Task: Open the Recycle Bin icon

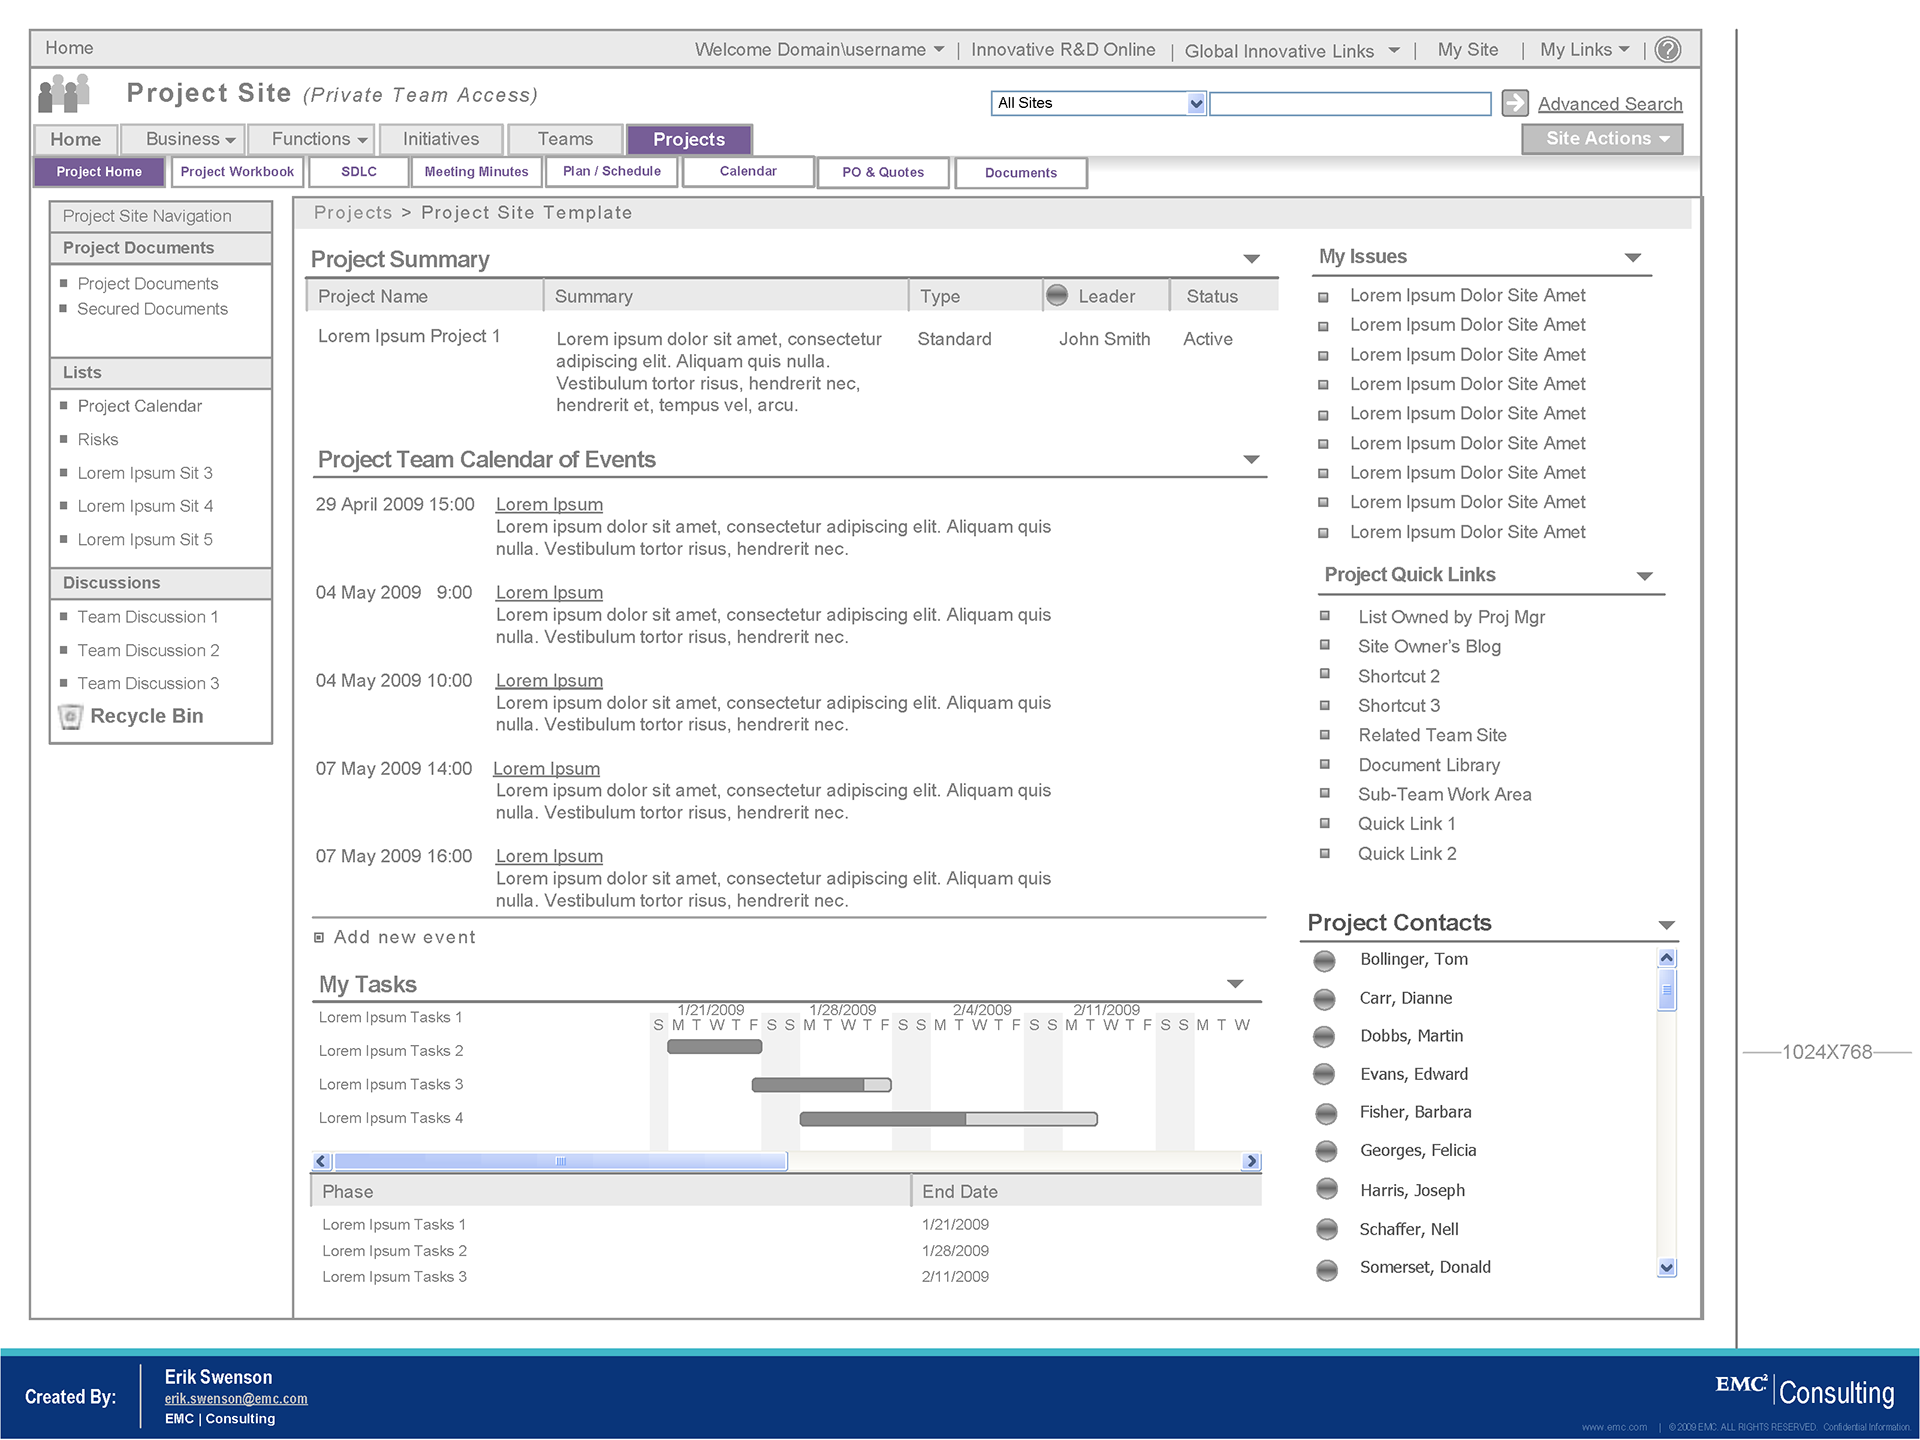Action: pyautogui.click(x=71, y=716)
